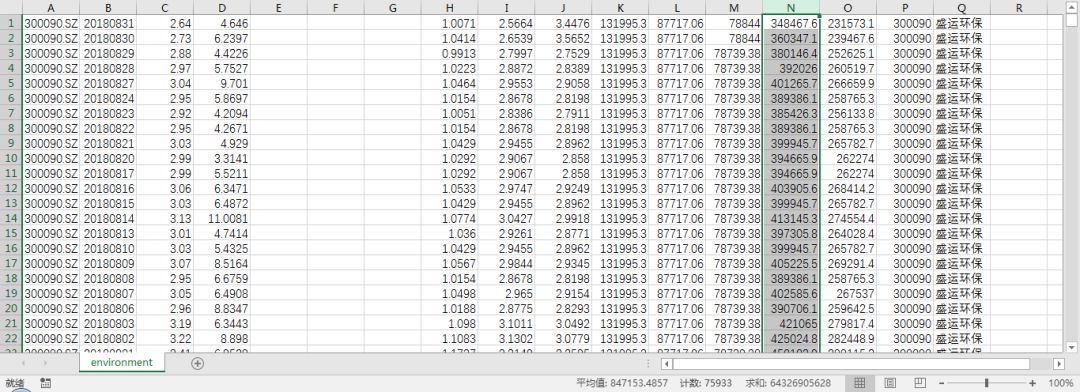The height and width of the screenshot is (392, 1080).
Task: Click the zoom out minus button
Action: [942, 383]
